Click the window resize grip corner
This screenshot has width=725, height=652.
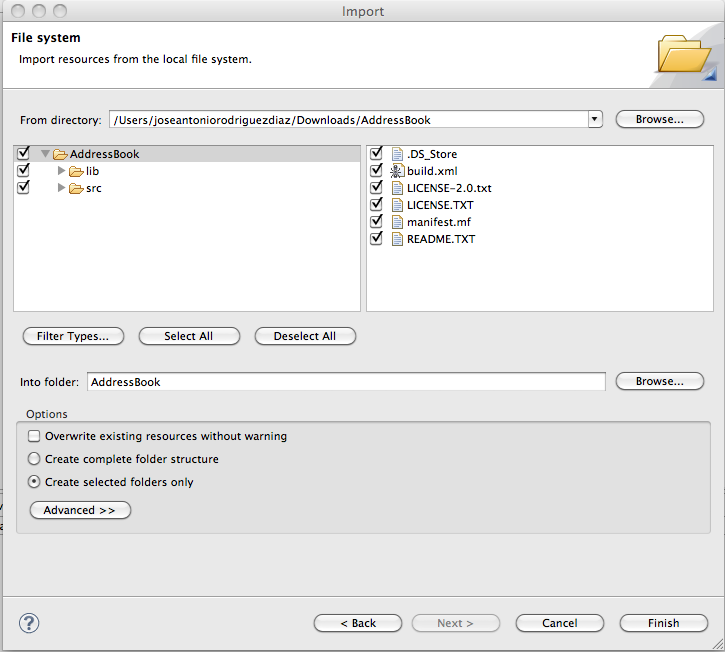coord(718,644)
